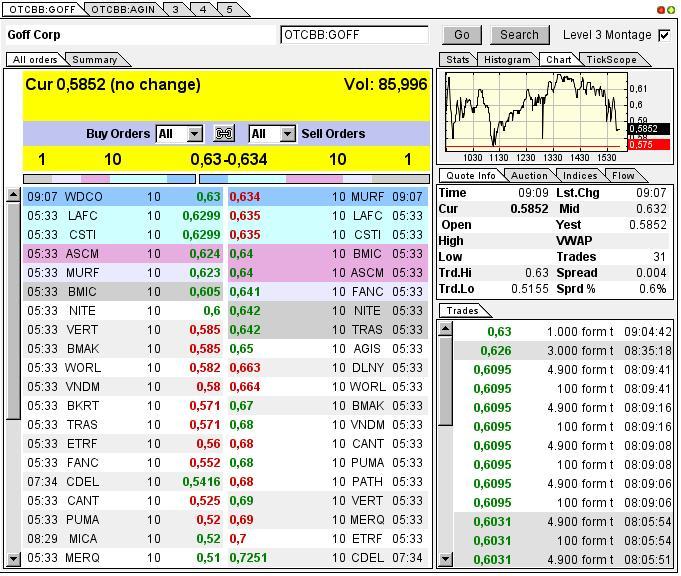The height and width of the screenshot is (576, 681).
Task: Click the Trades list scroll up arrow
Action: [445, 329]
